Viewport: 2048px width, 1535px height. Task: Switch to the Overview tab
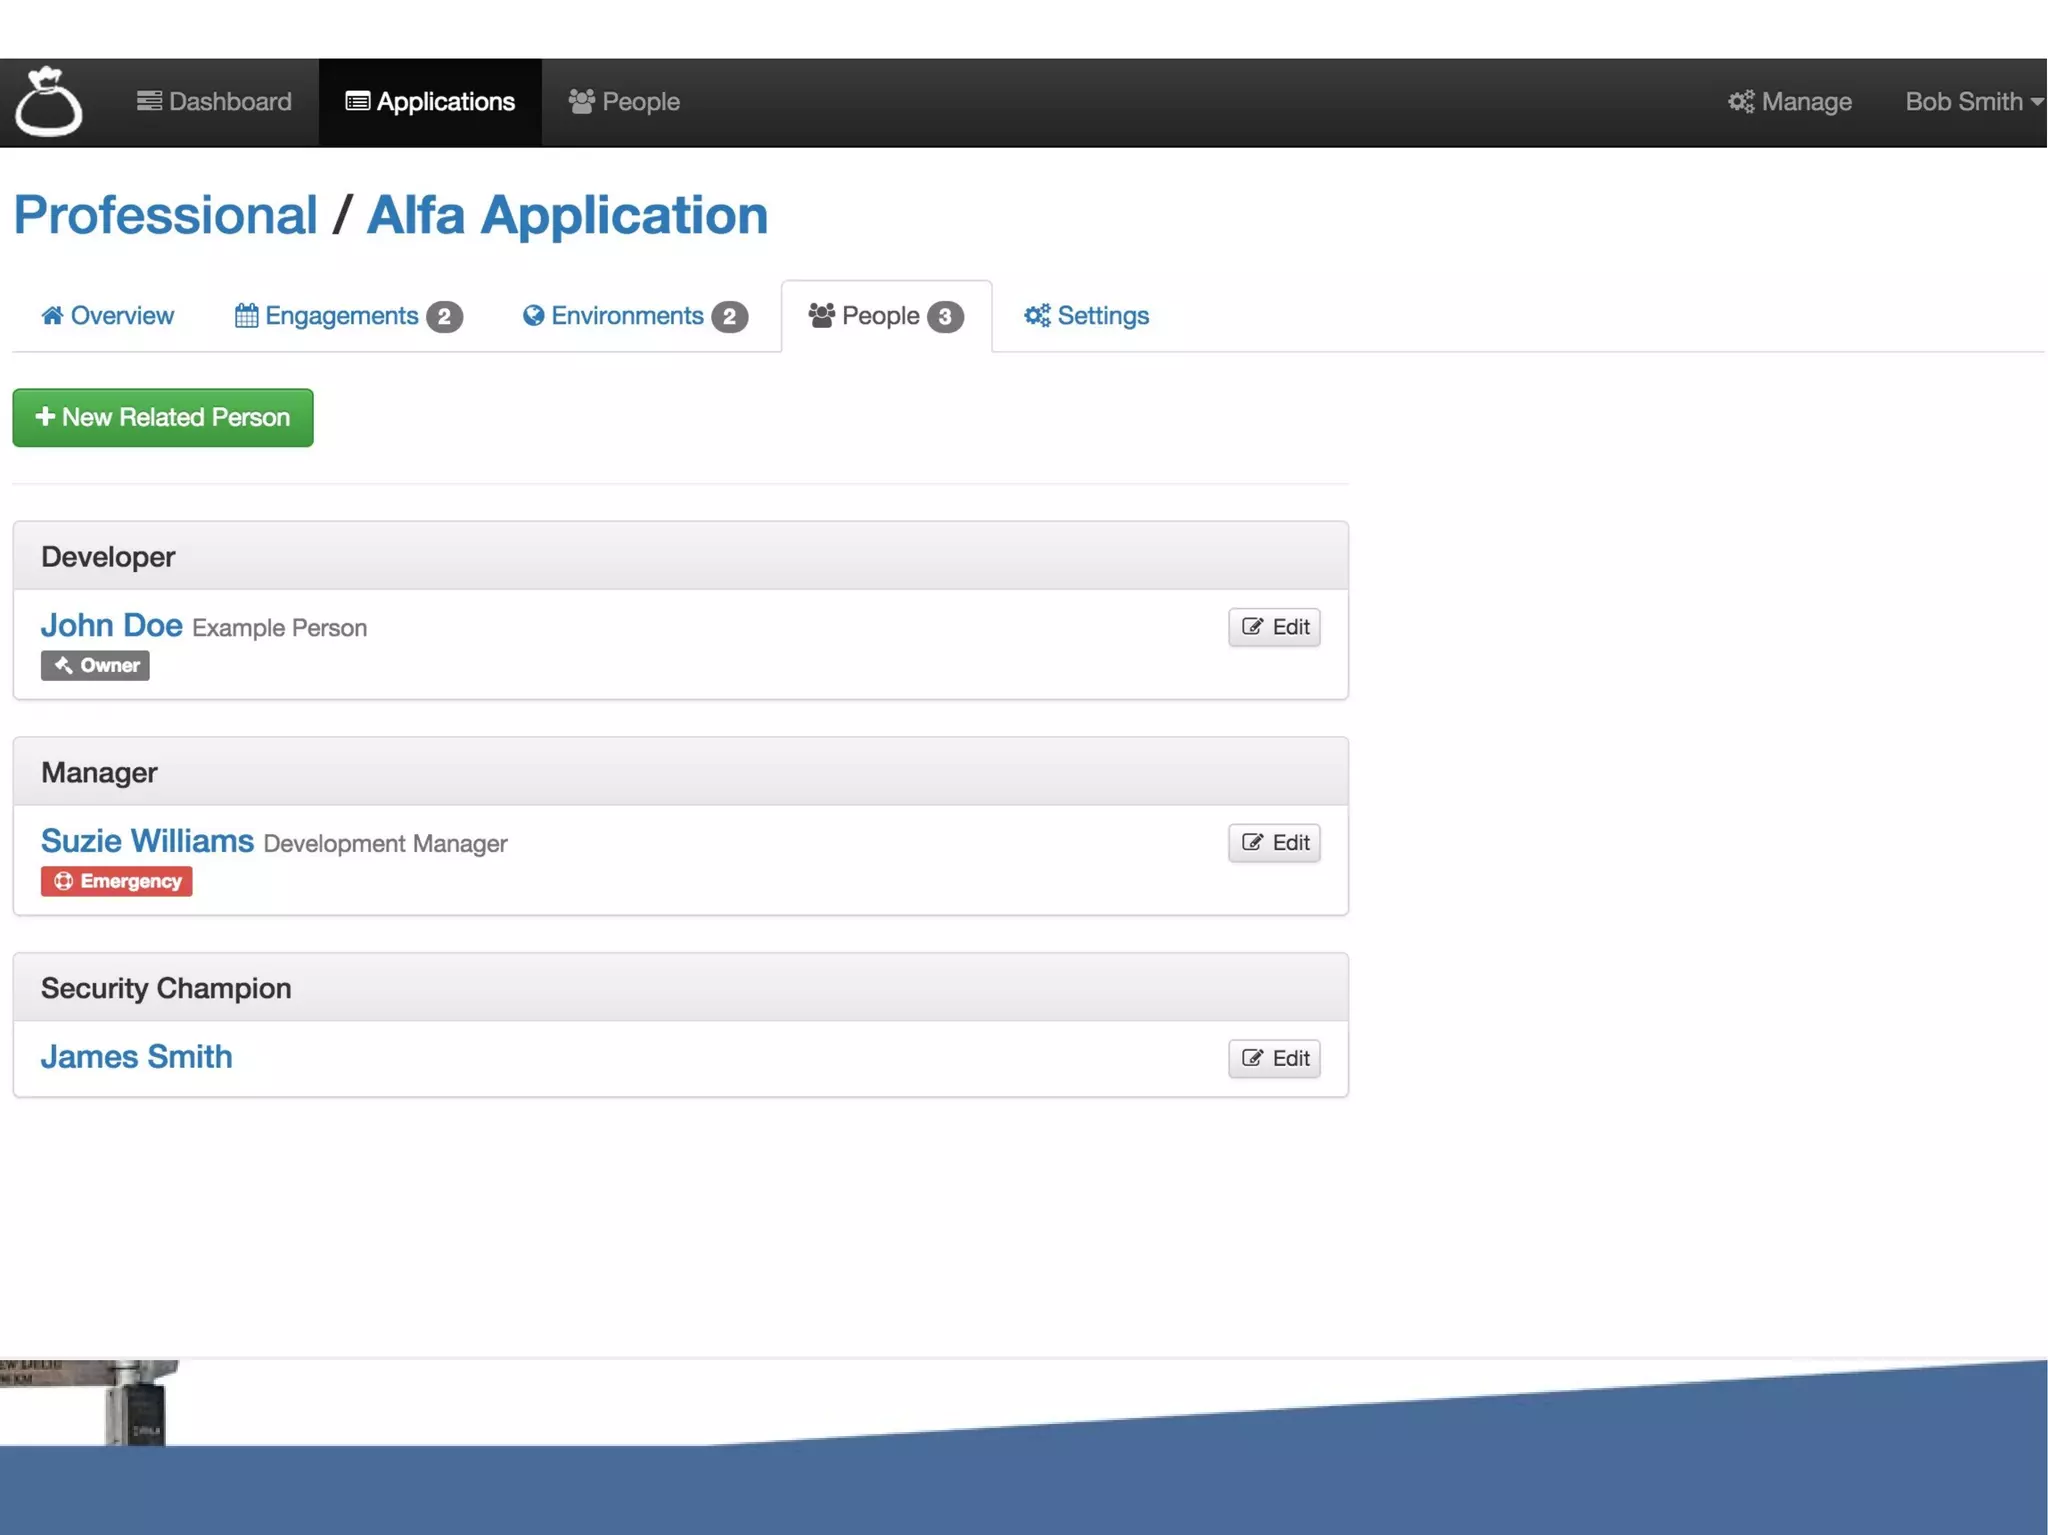(107, 316)
